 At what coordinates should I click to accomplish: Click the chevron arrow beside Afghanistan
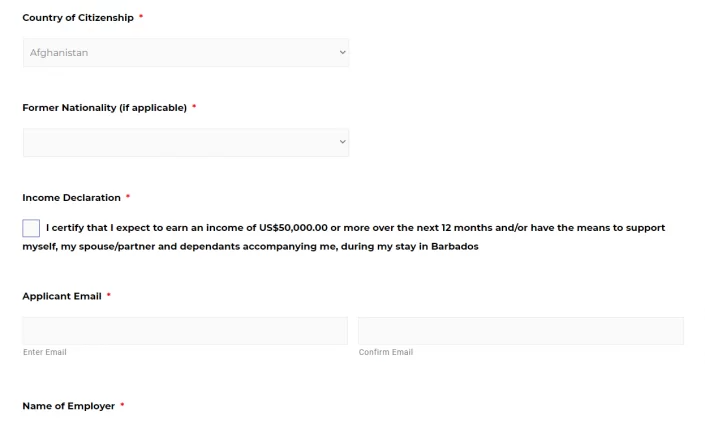(343, 53)
